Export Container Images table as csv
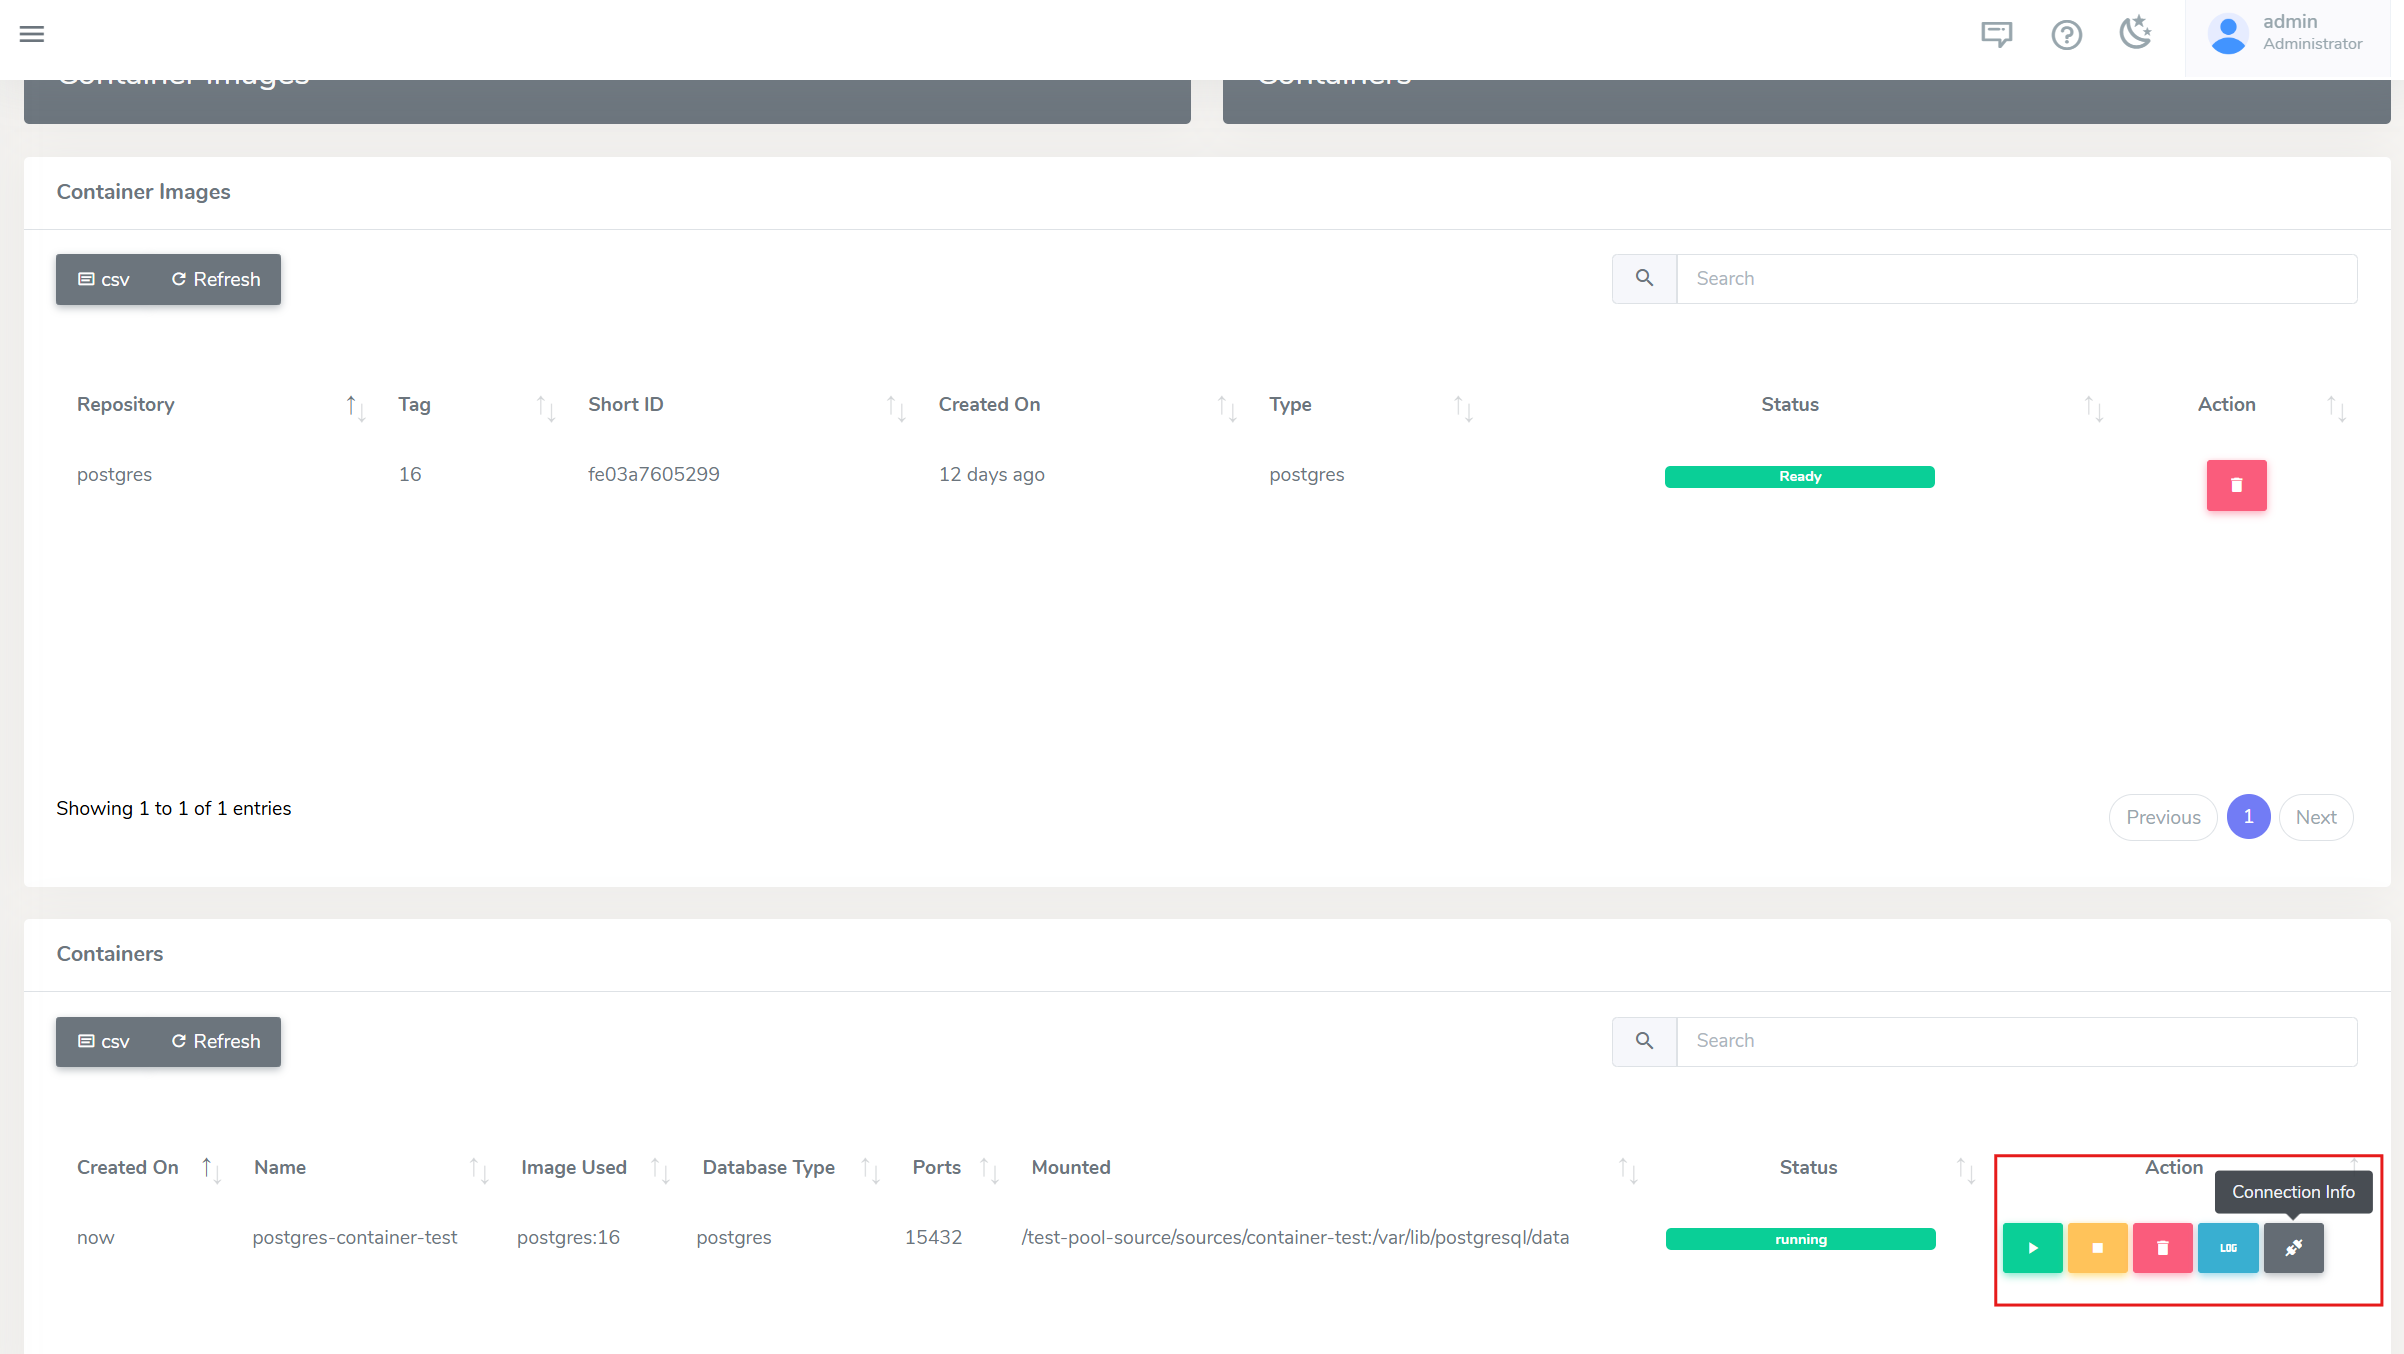This screenshot has width=2404, height=1354. (104, 279)
